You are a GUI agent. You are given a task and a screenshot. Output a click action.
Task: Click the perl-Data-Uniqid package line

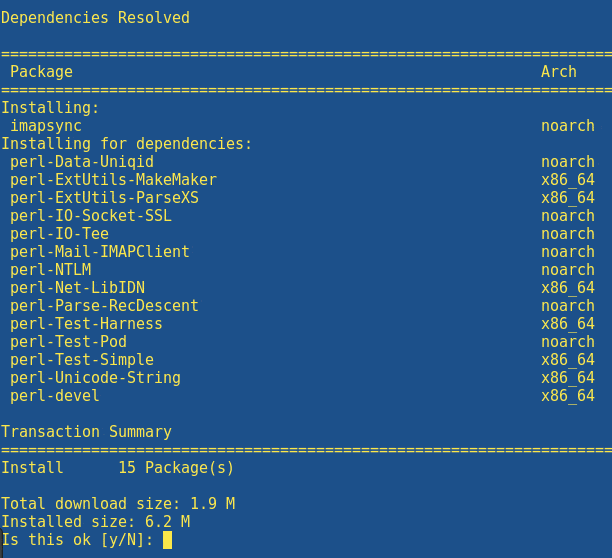click(82, 162)
